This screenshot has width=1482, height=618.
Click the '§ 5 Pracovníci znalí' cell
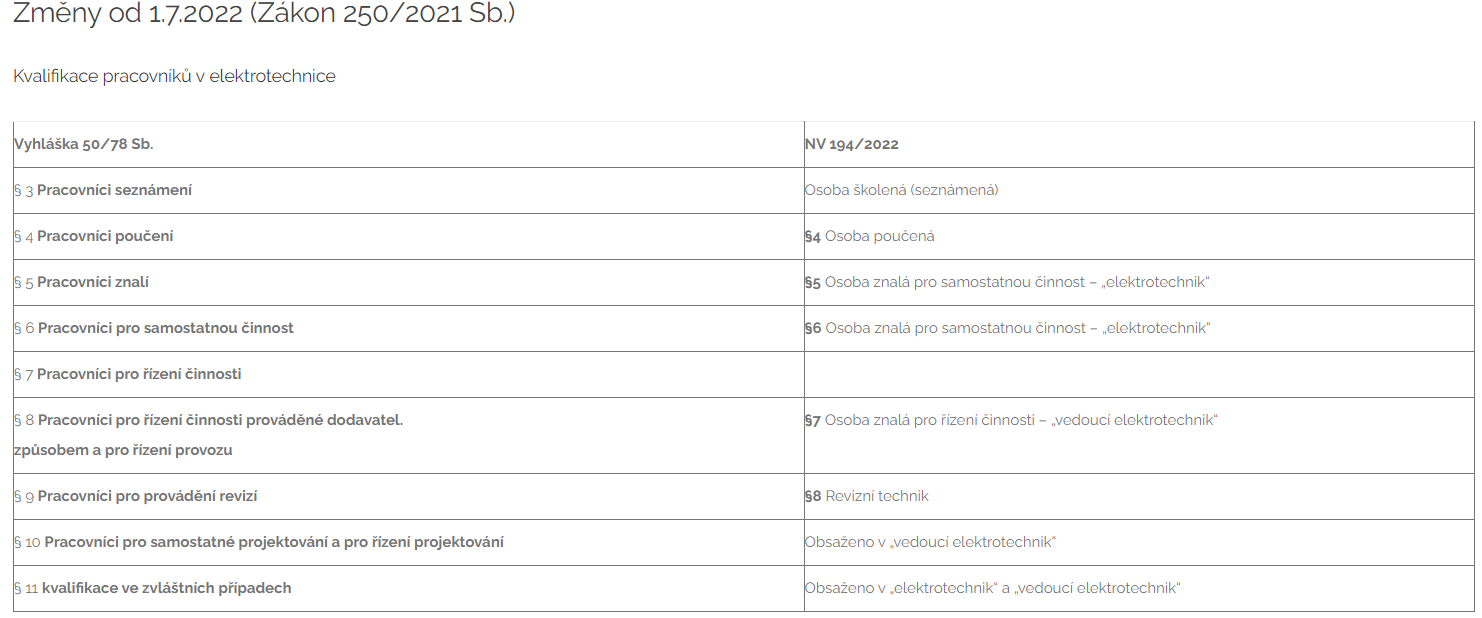(x=82, y=282)
